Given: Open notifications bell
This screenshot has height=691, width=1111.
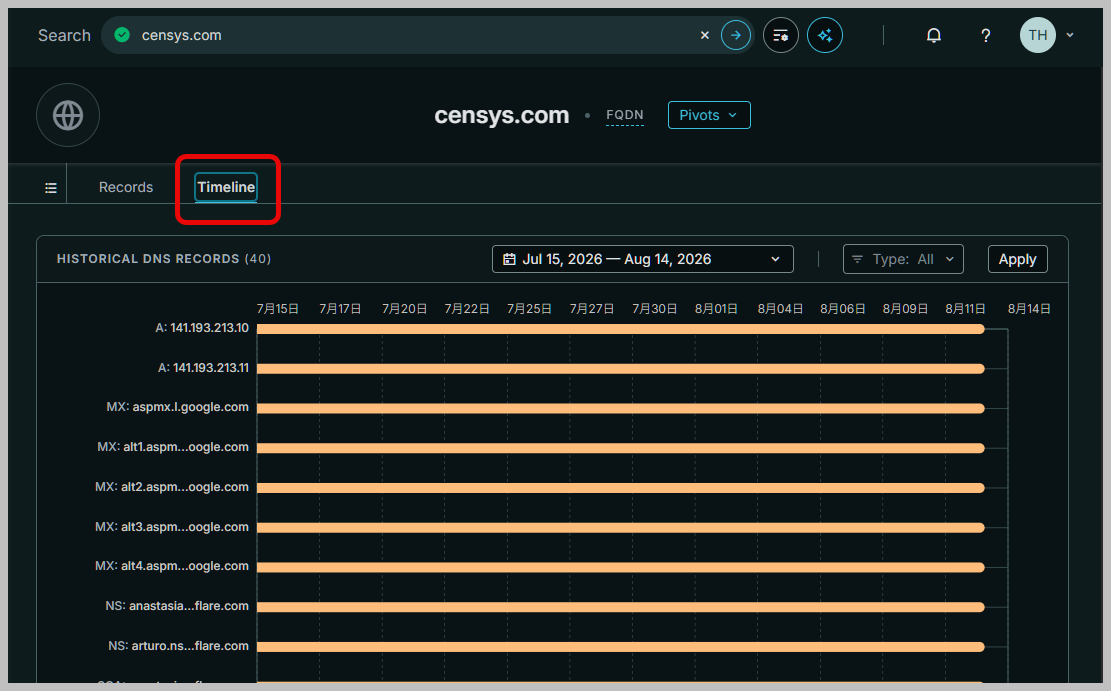Looking at the screenshot, I should [934, 35].
